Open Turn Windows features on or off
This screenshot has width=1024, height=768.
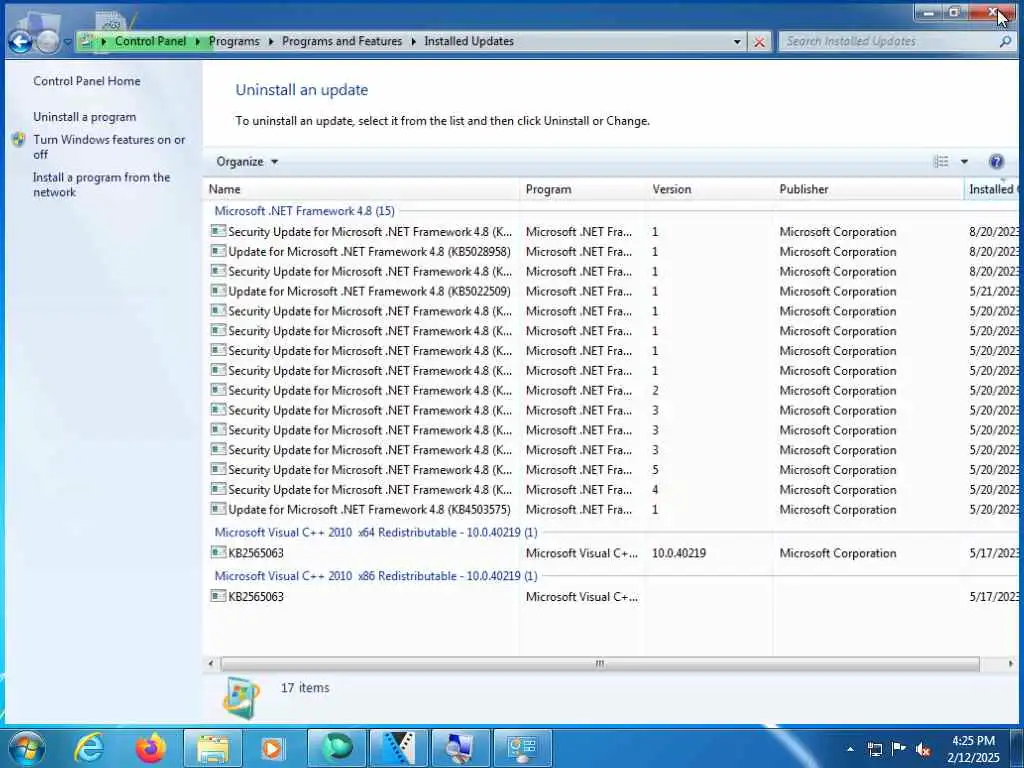[109, 147]
